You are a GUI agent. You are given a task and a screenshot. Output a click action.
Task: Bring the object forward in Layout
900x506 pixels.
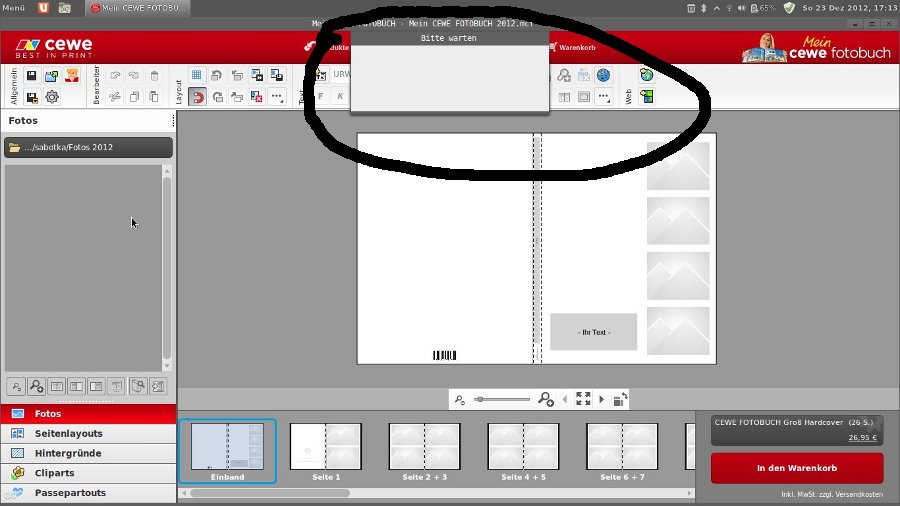(237, 75)
